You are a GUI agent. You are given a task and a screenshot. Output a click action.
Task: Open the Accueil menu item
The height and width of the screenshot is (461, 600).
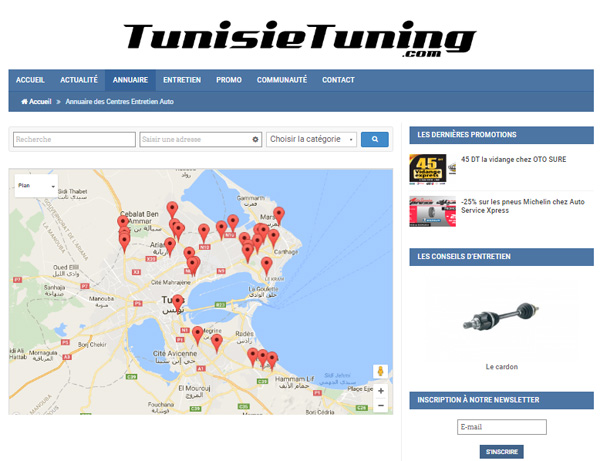30,80
